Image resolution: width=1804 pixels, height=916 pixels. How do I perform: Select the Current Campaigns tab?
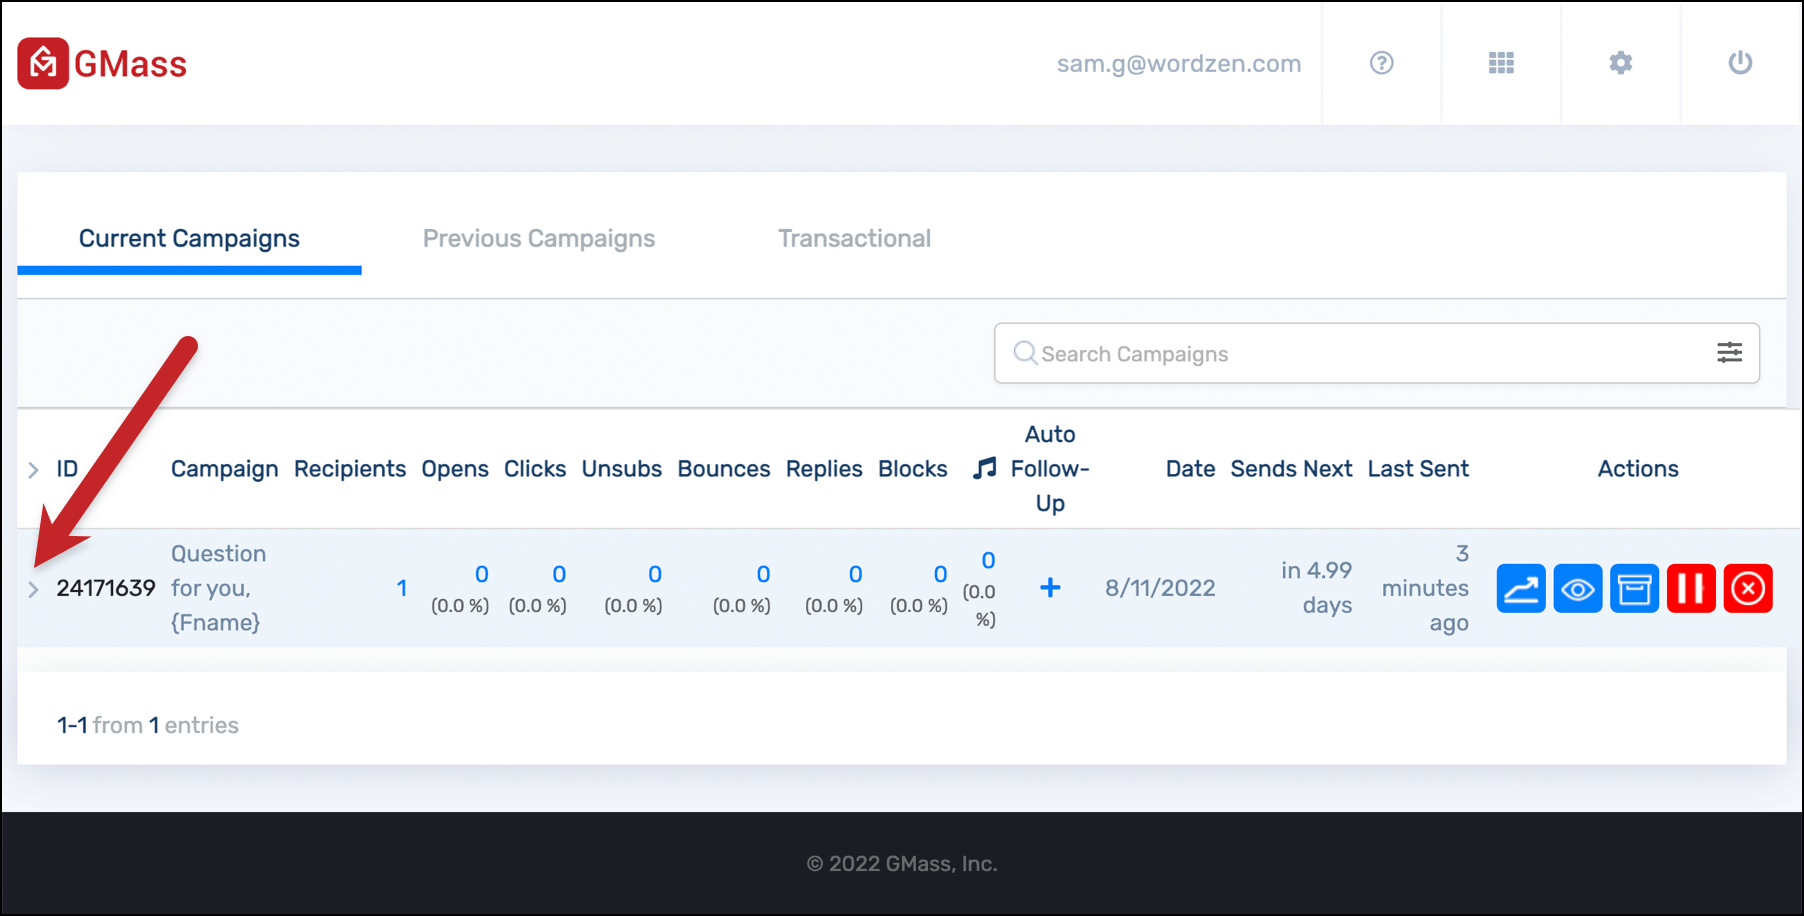[x=189, y=238]
